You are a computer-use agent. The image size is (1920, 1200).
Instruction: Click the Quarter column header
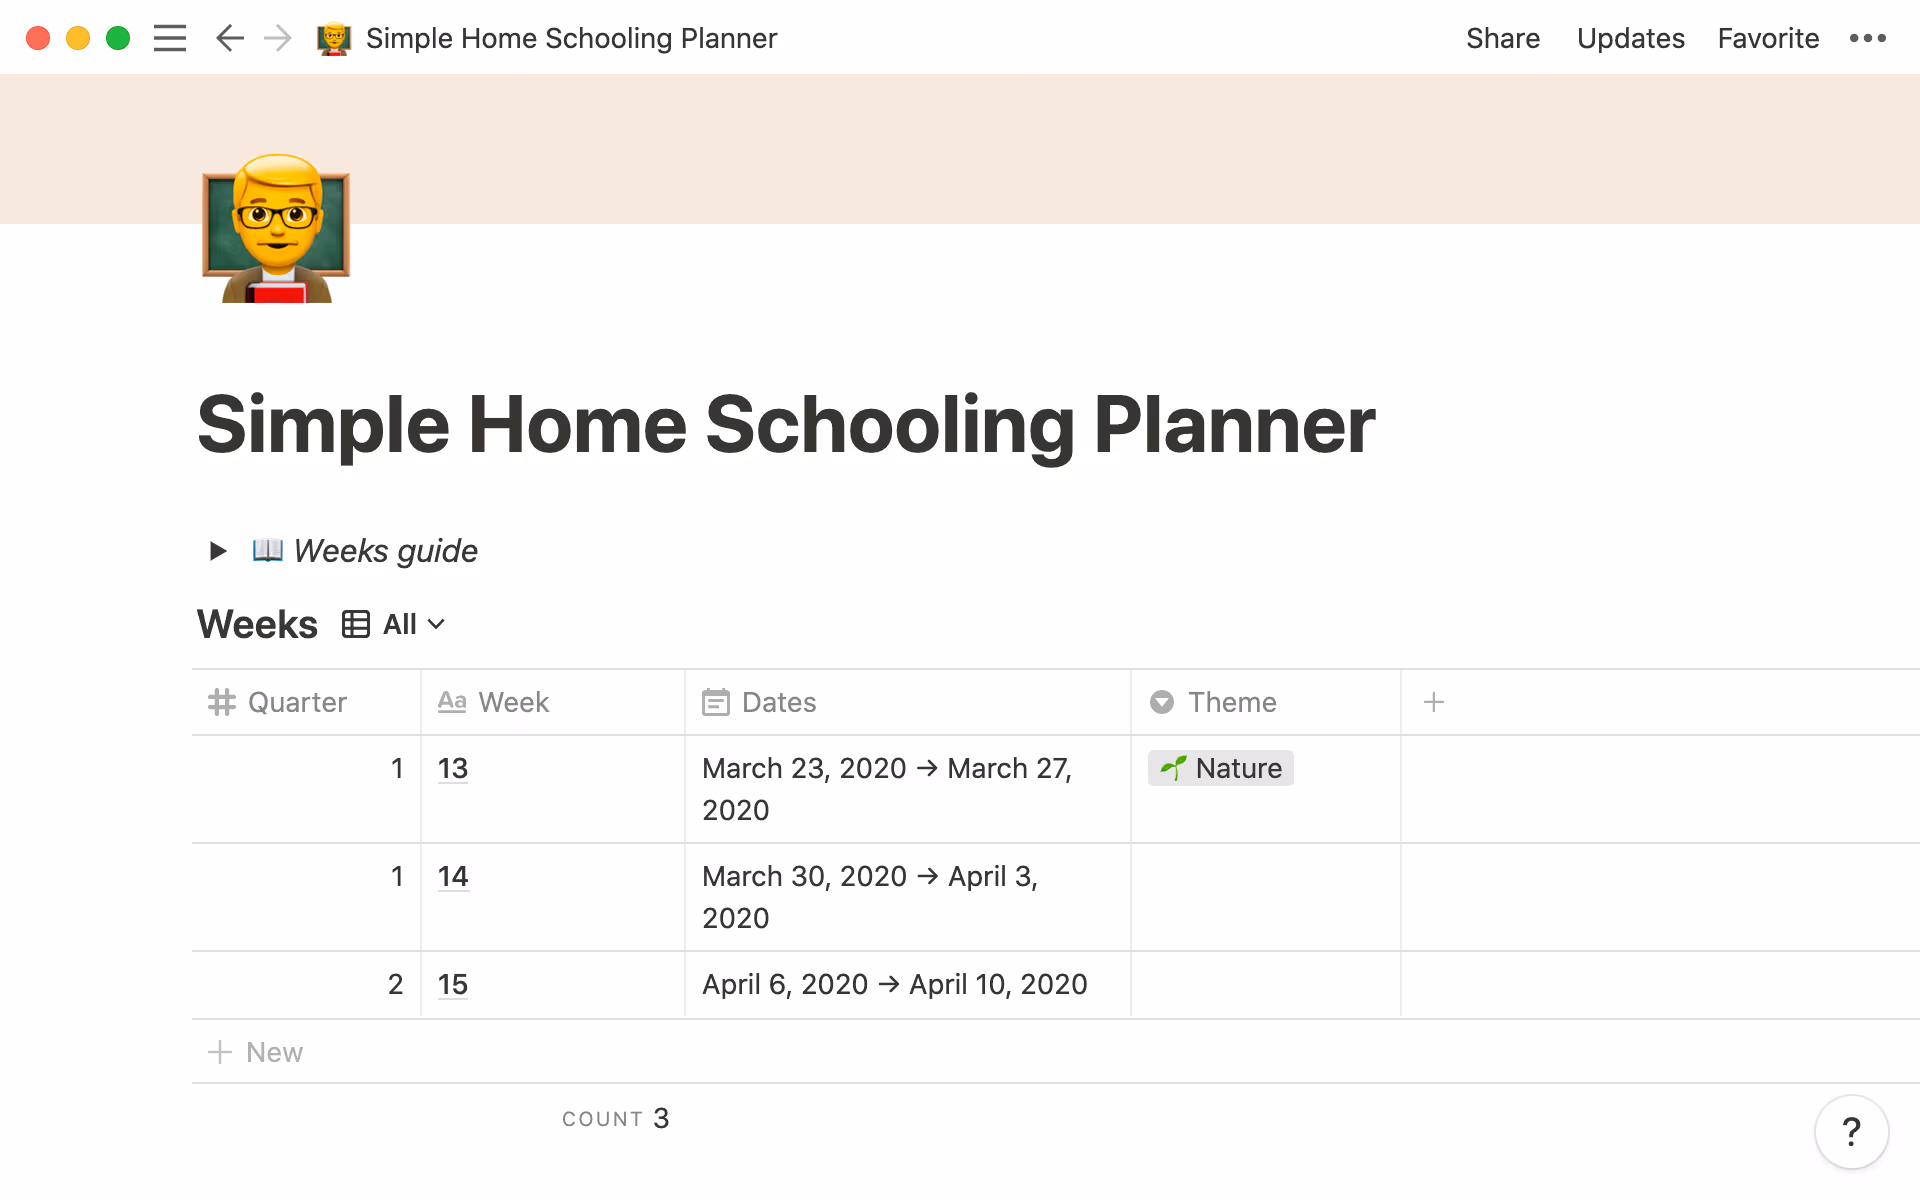297,702
